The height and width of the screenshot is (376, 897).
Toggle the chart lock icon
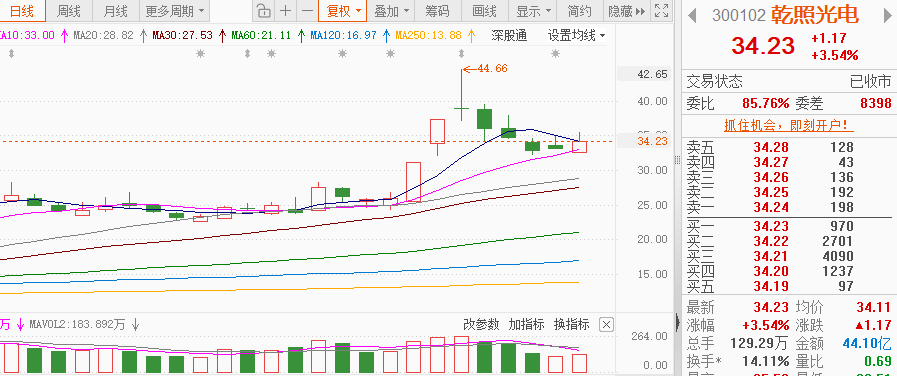263,11
